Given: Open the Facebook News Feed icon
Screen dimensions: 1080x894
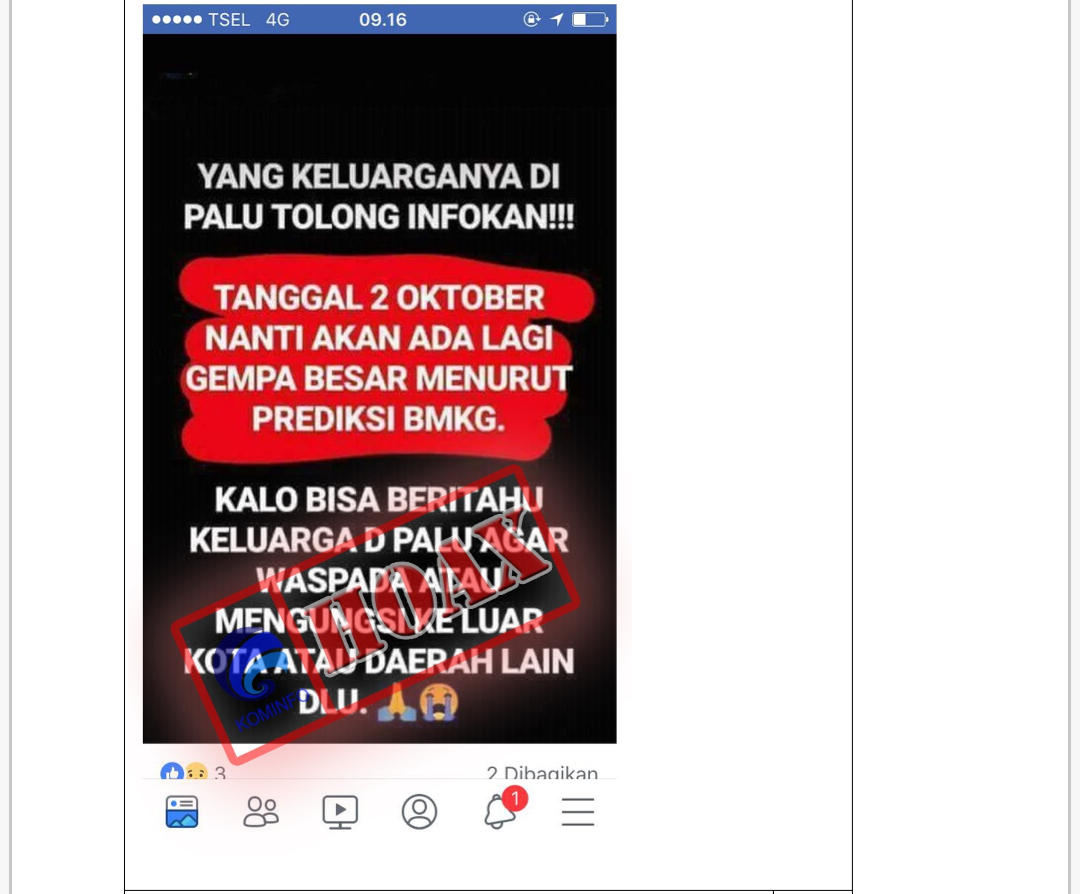Looking at the screenshot, I should coord(182,811).
